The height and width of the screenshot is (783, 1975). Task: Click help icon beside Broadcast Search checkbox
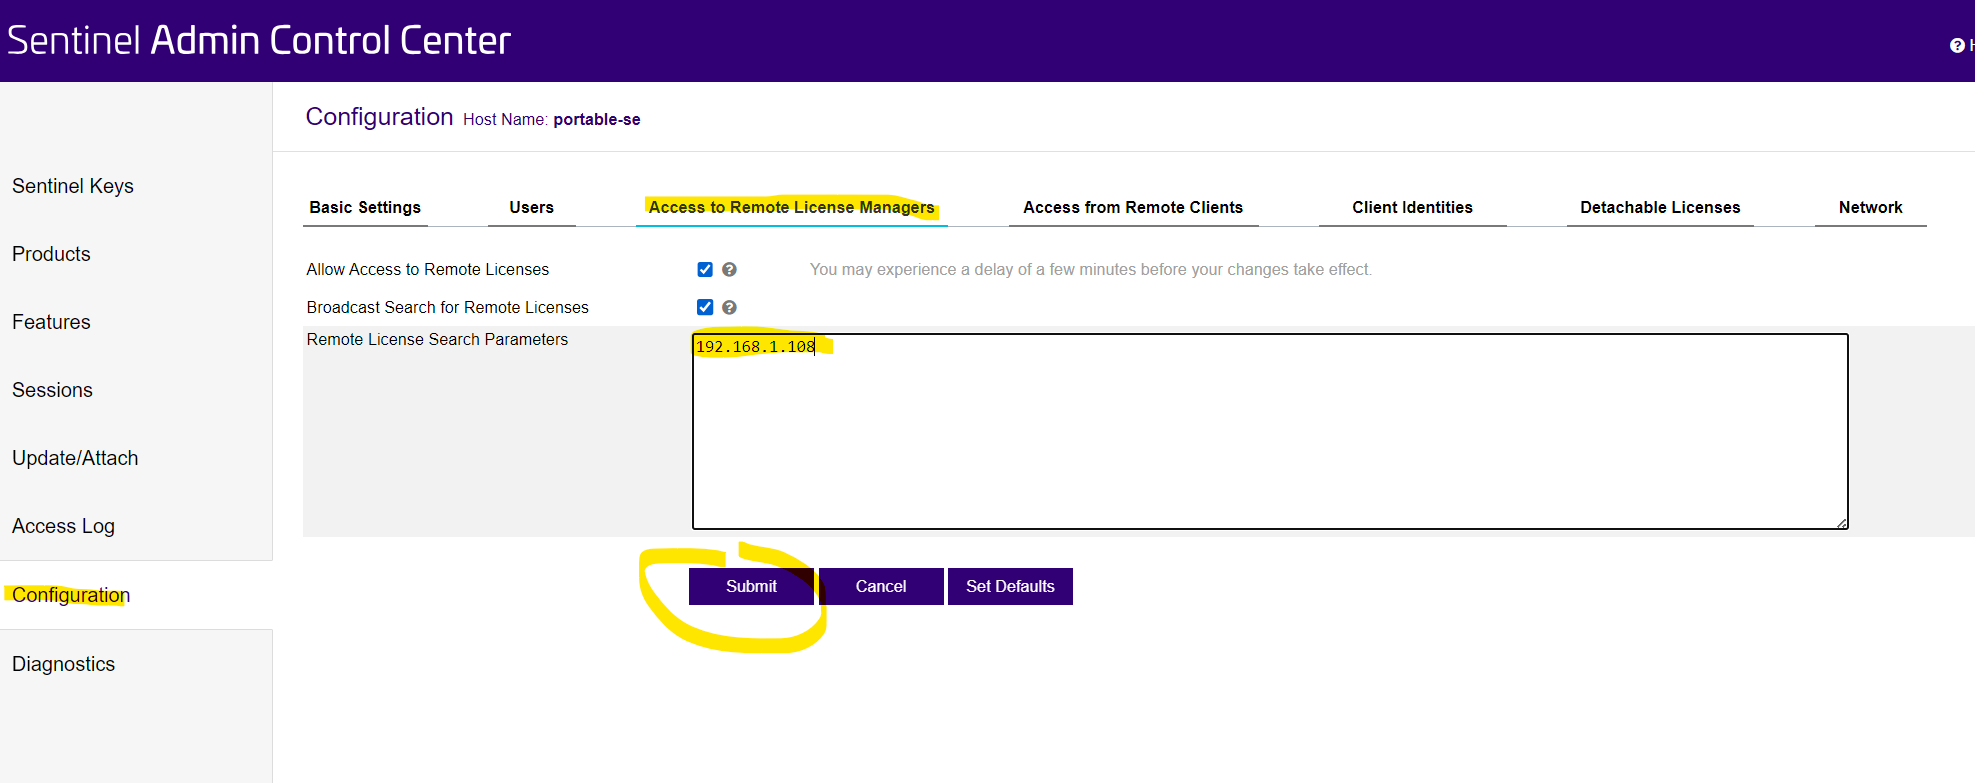(729, 307)
